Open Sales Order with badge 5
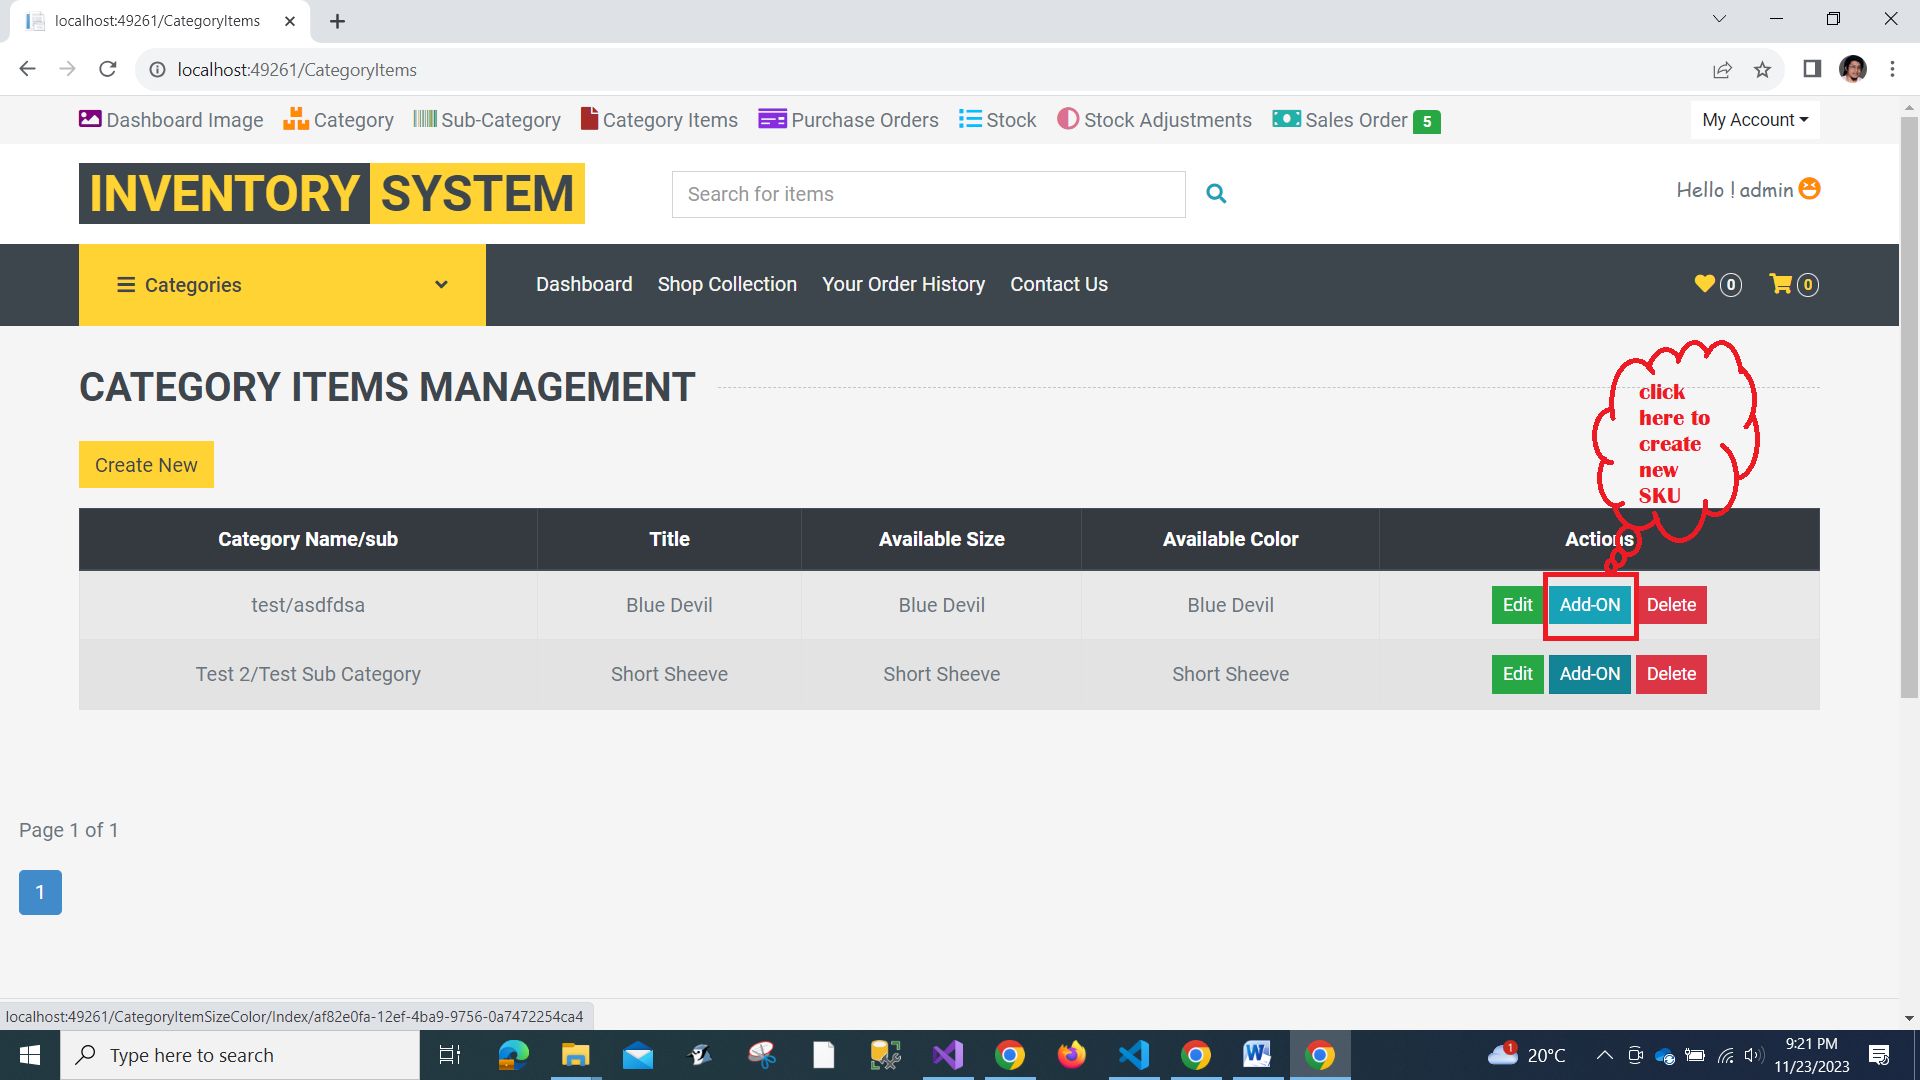 click(x=1355, y=120)
